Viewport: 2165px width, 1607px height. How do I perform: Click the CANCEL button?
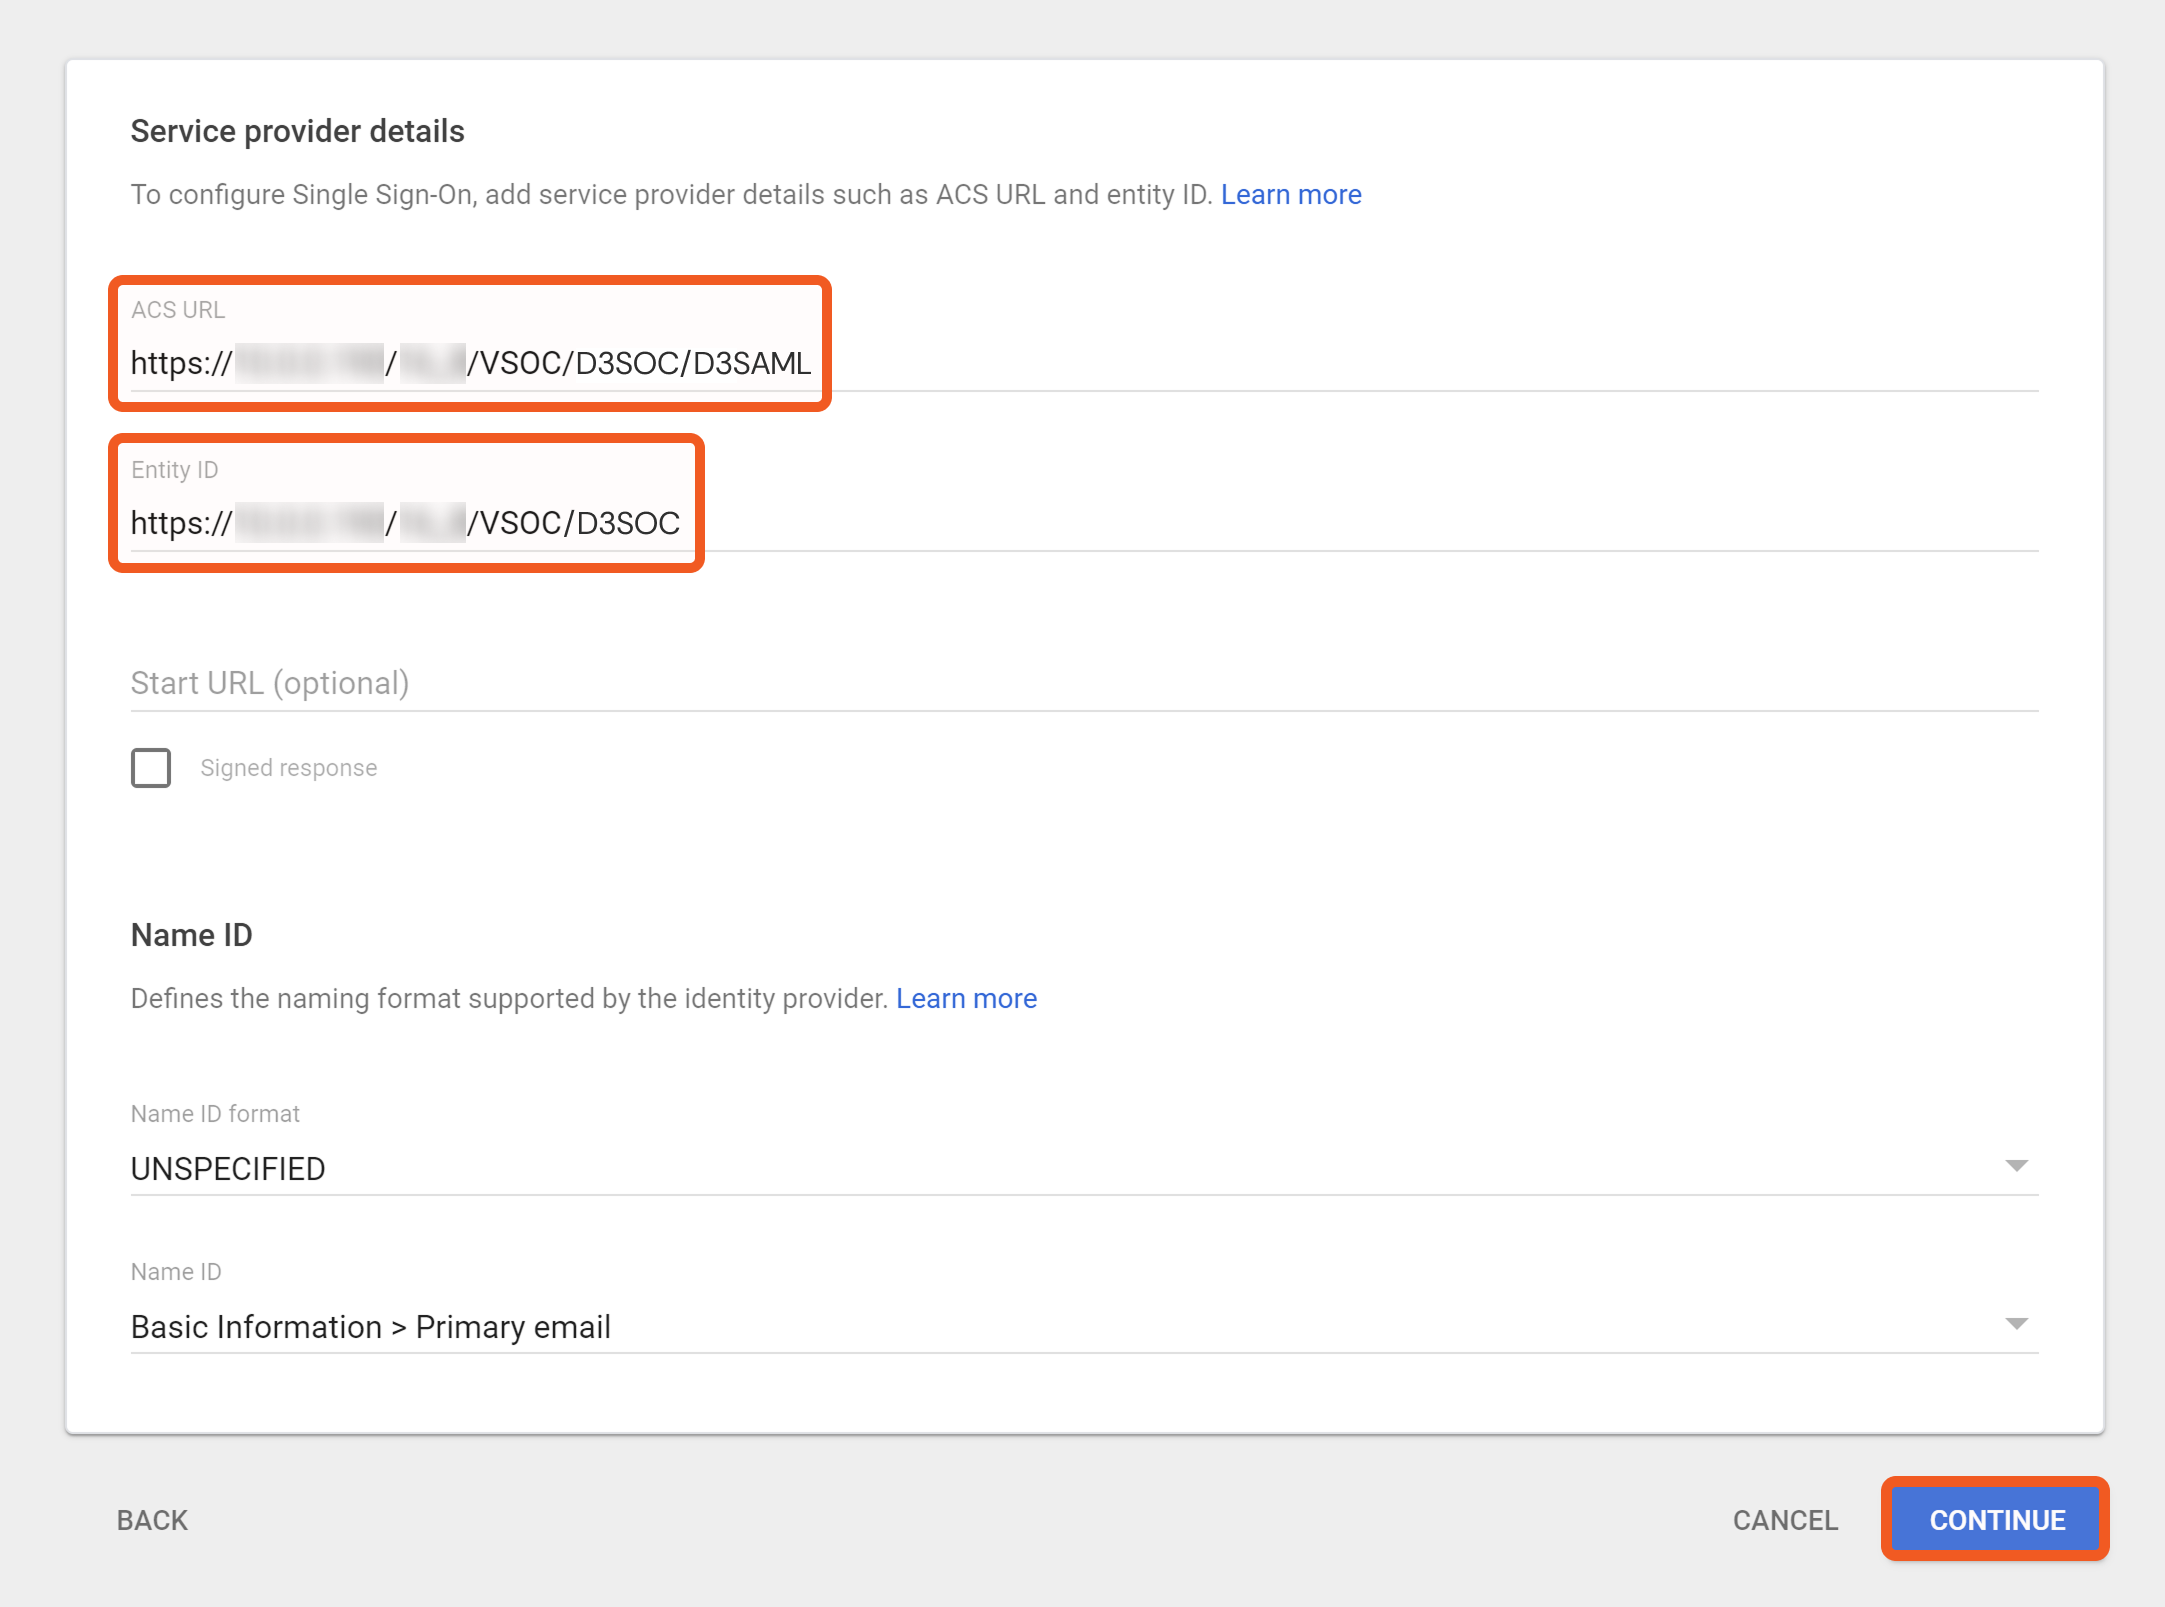(1785, 1520)
